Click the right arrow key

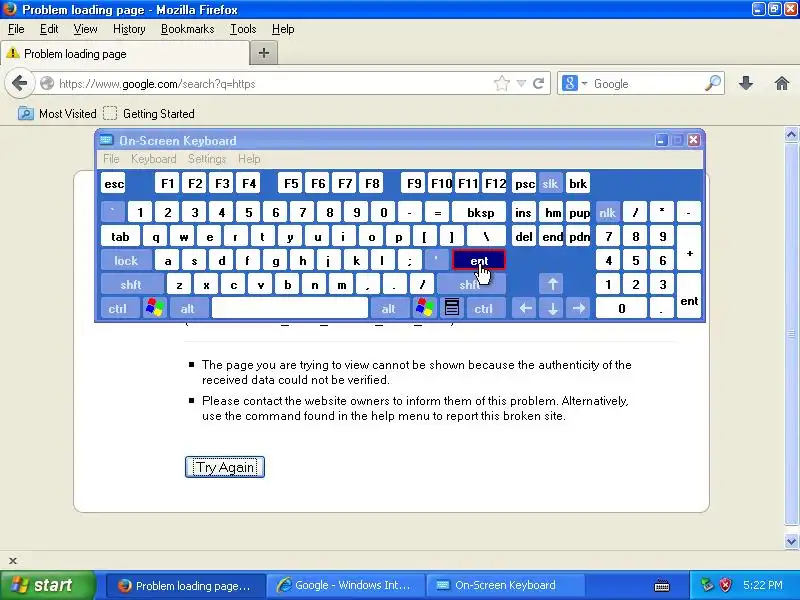pos(579,308)
